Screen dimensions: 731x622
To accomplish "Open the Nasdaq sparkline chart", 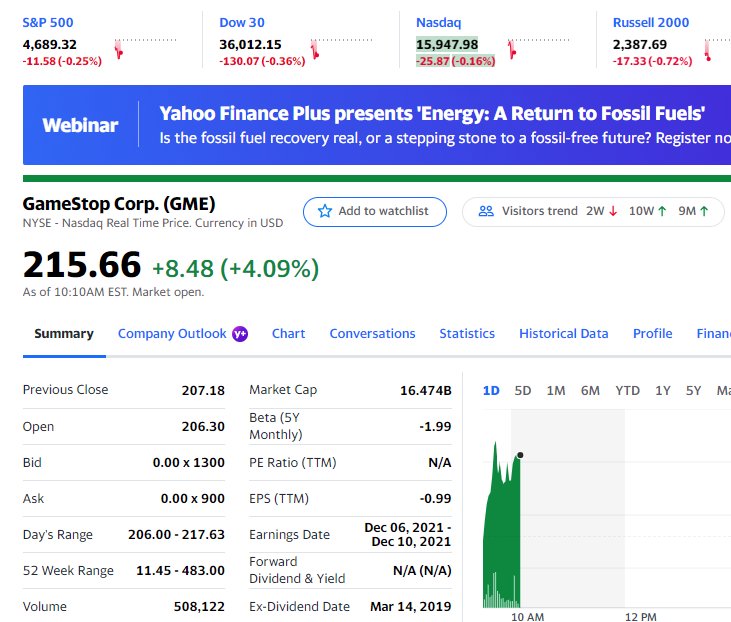I will pos(538,49).
